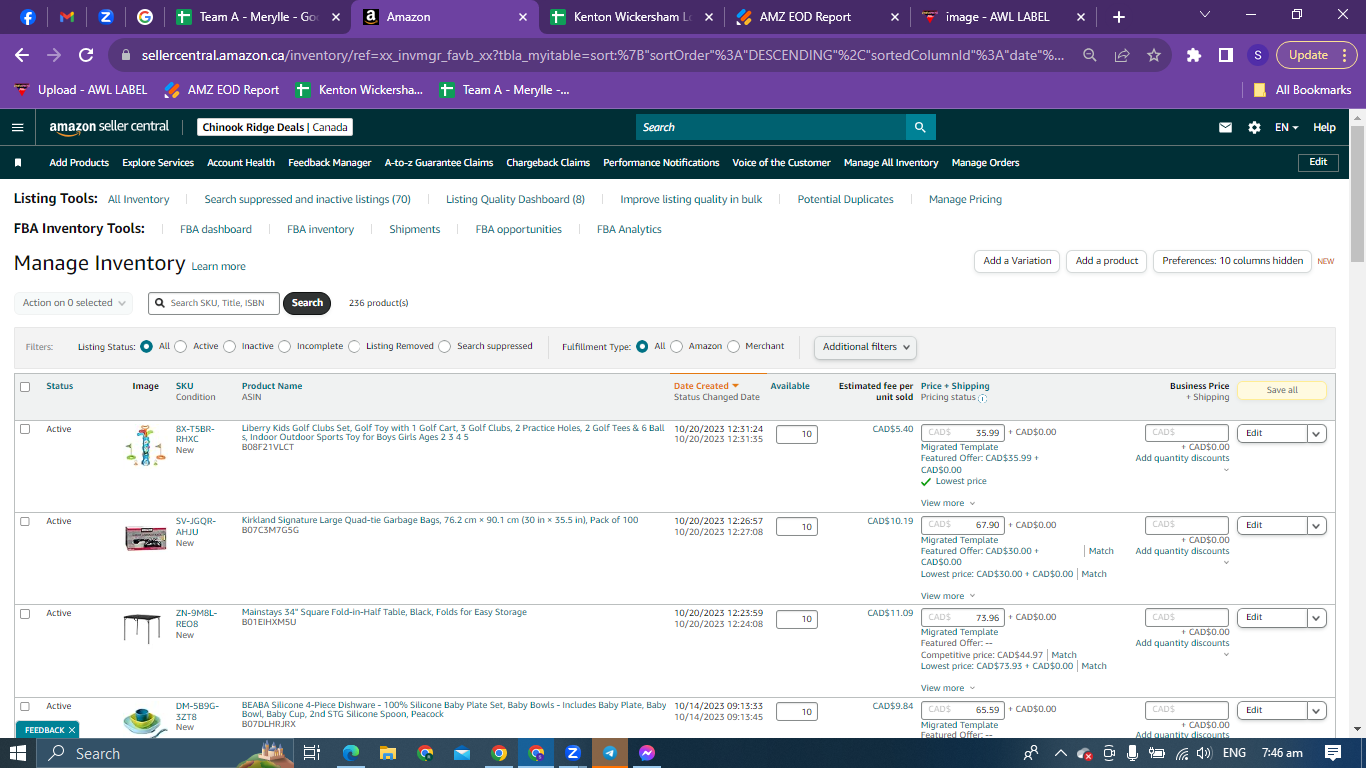1366x768 pixels.
Task: Open Add Products in the navigation bar
Action: tap(79, 163)
